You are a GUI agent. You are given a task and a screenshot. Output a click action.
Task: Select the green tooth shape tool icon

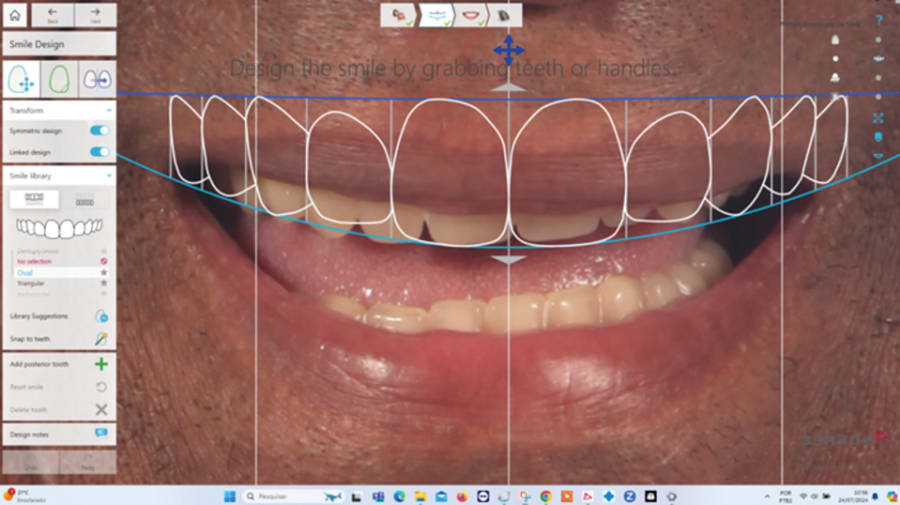click(x=59, y=79)
